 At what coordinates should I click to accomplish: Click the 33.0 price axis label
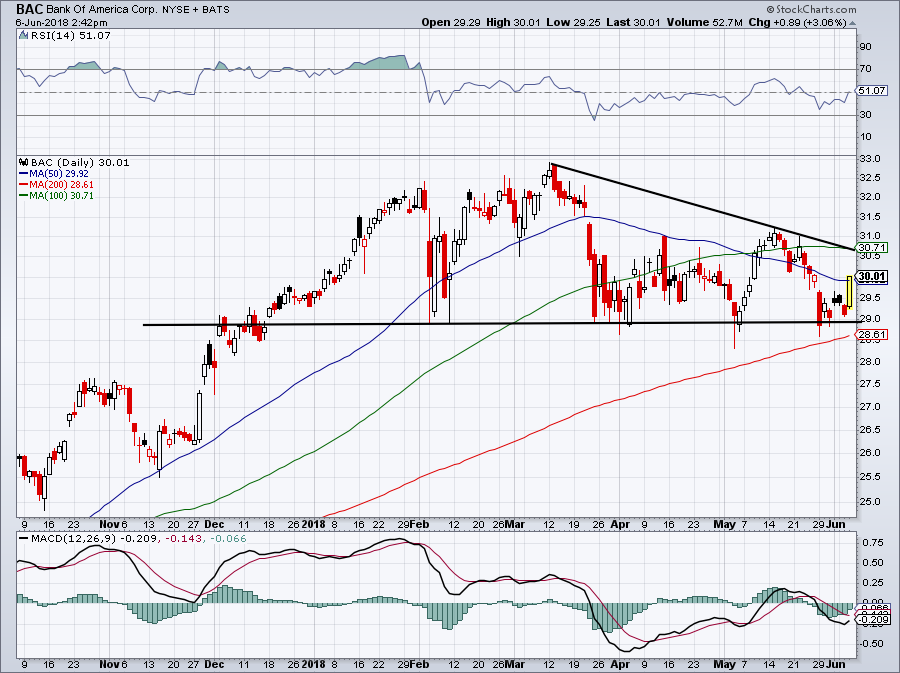pyautogui.click(x=870, y=159)
